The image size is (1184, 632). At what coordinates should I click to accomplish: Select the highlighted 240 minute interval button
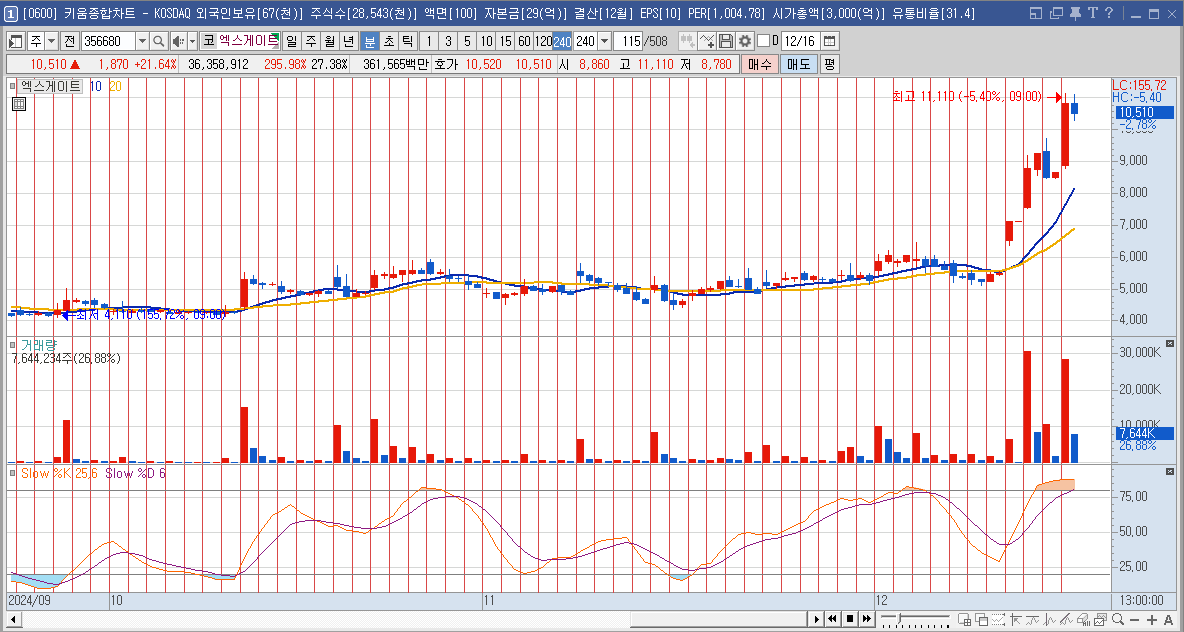click(562, 41)
